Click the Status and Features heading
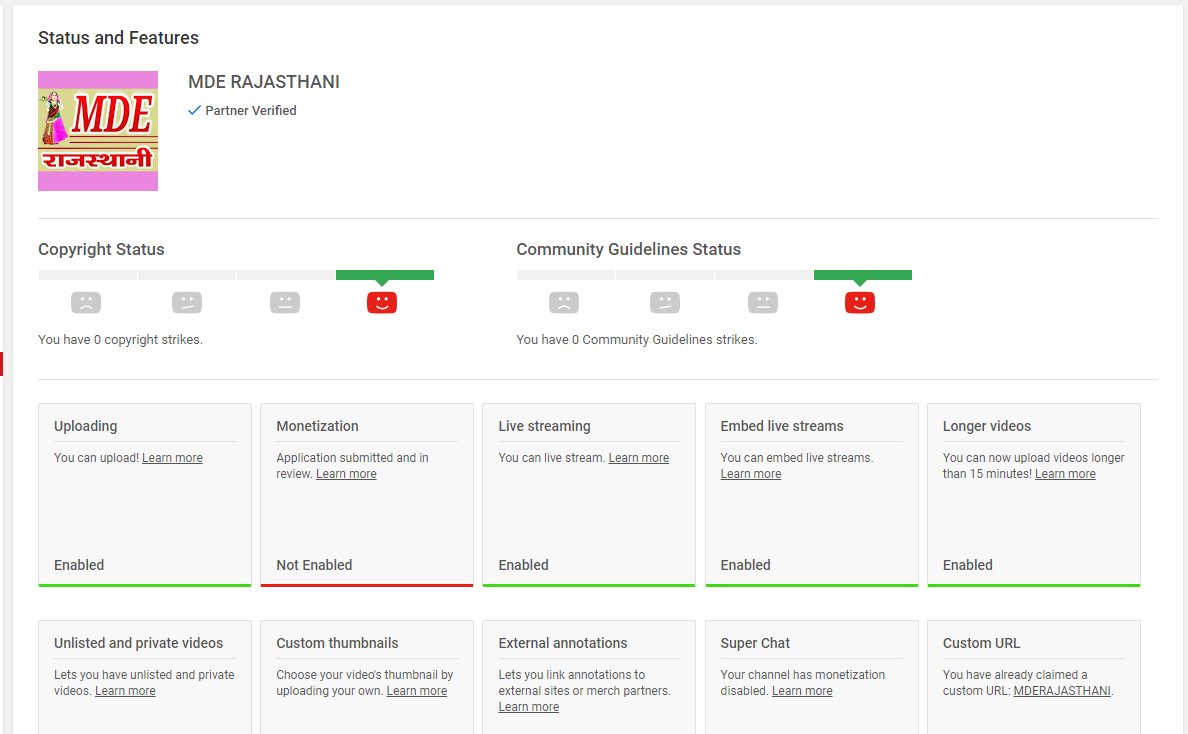Screen dimensions: 1188x734 (x=118, y=38)
